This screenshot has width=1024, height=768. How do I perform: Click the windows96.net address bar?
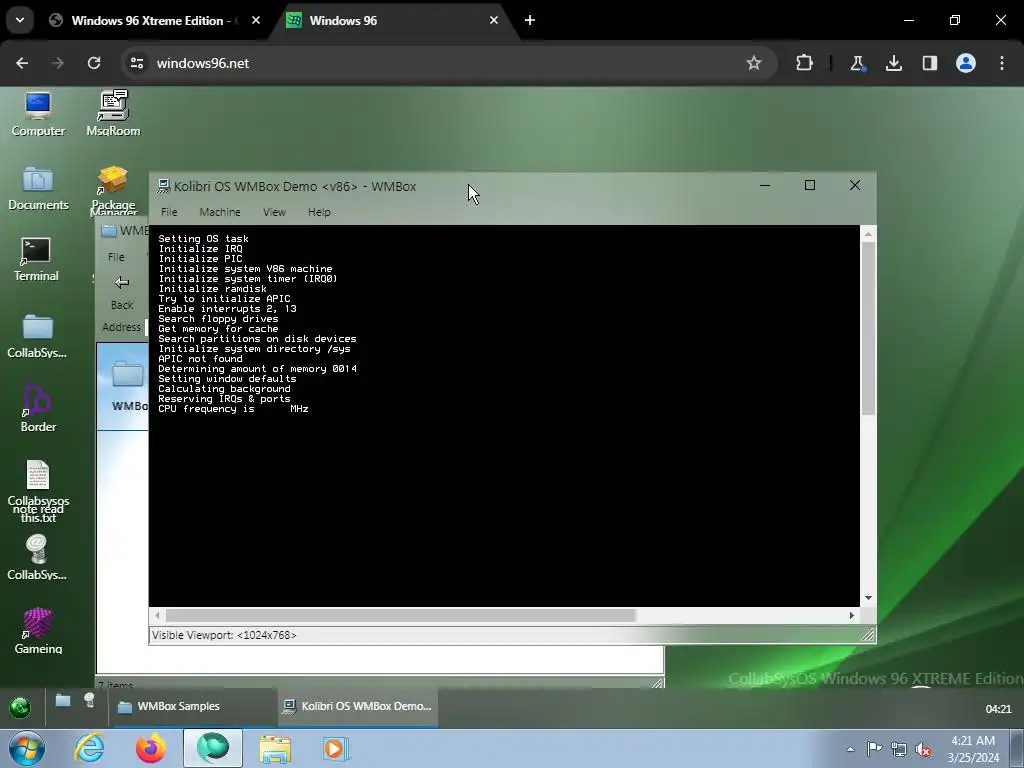point(449,63)
